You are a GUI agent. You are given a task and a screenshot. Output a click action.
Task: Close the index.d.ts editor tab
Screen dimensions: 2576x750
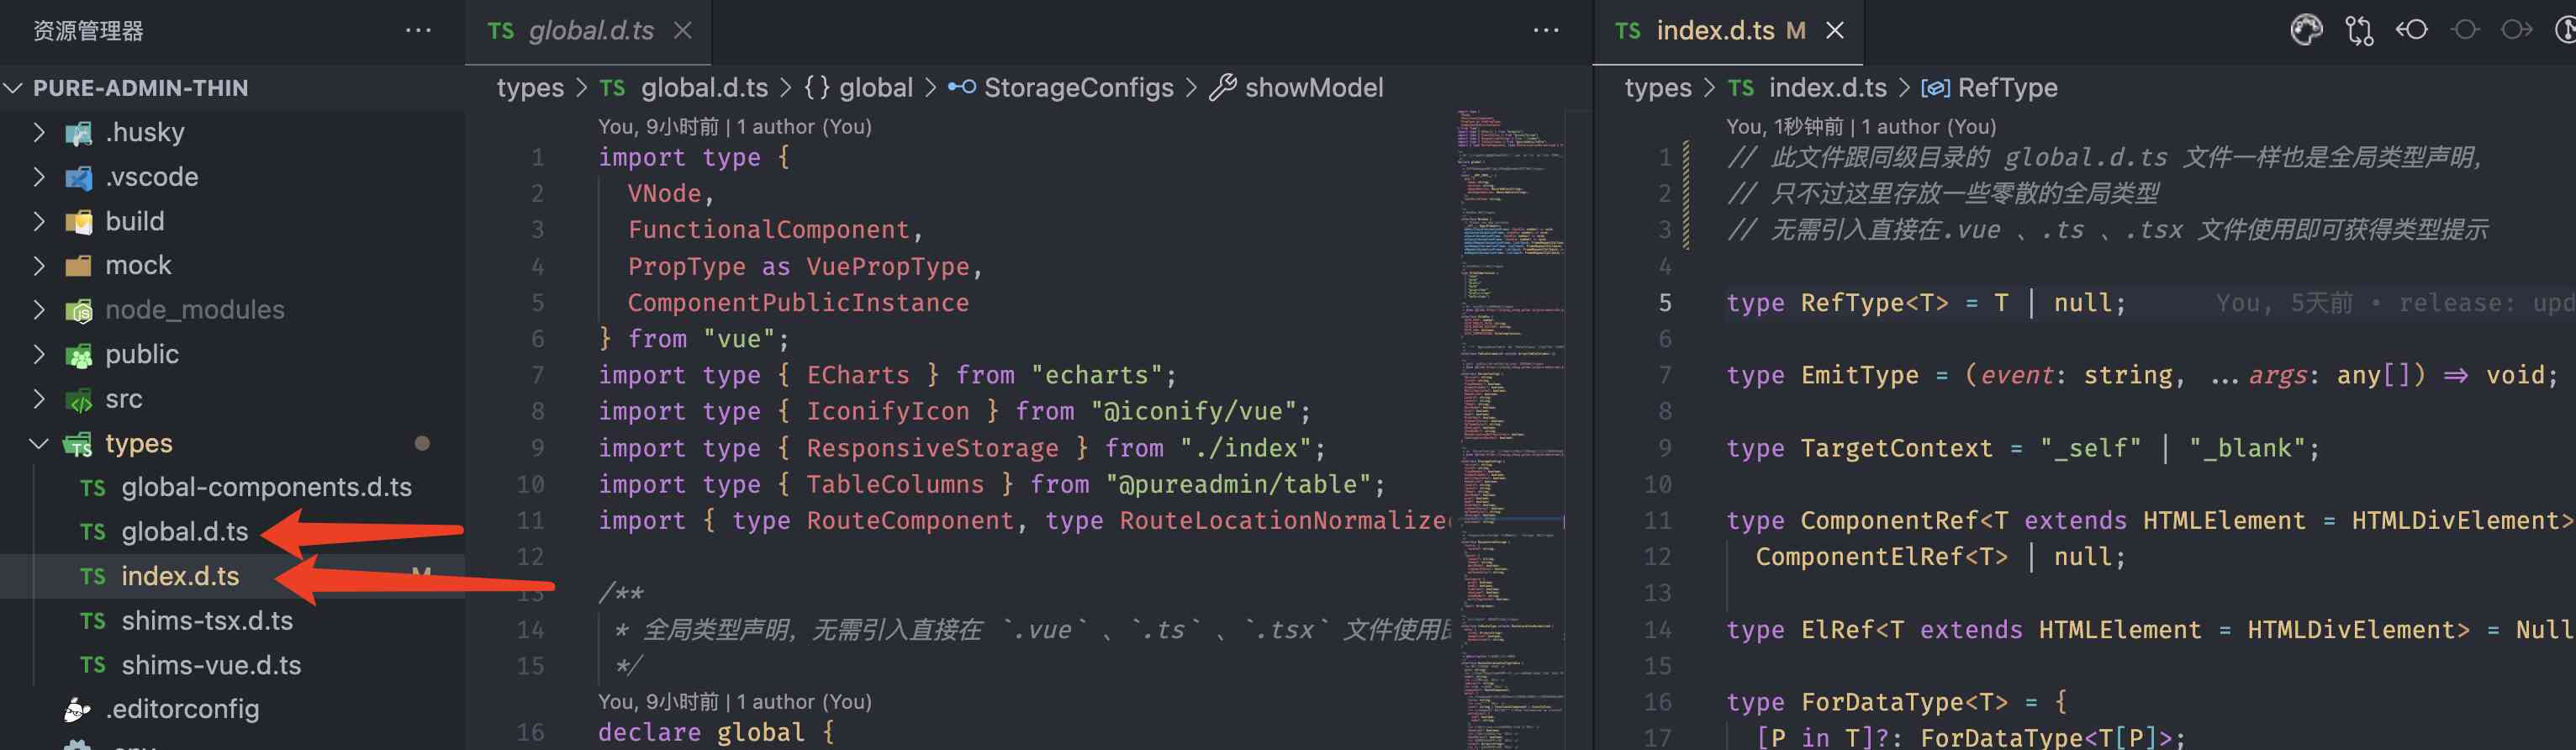coord(1835,31)
